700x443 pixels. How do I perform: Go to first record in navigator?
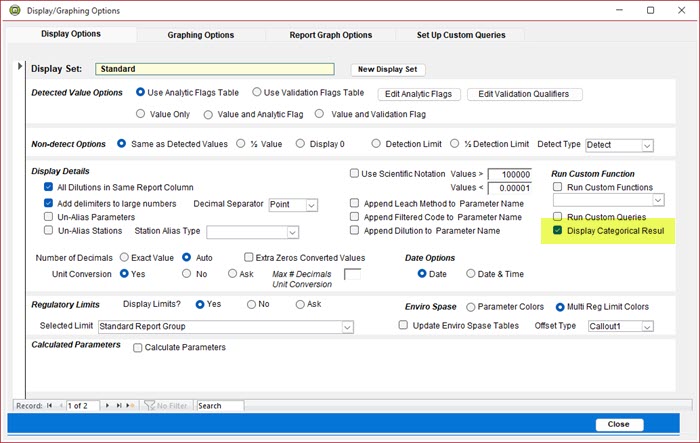(49, 405)
